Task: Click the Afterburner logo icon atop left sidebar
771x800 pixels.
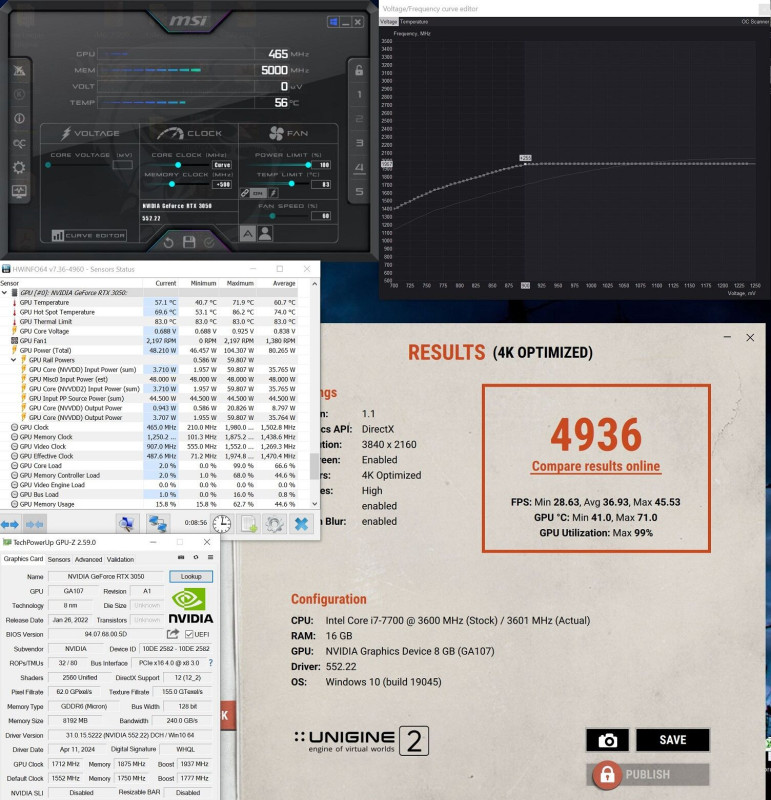Action: click(x=19, y=70)
